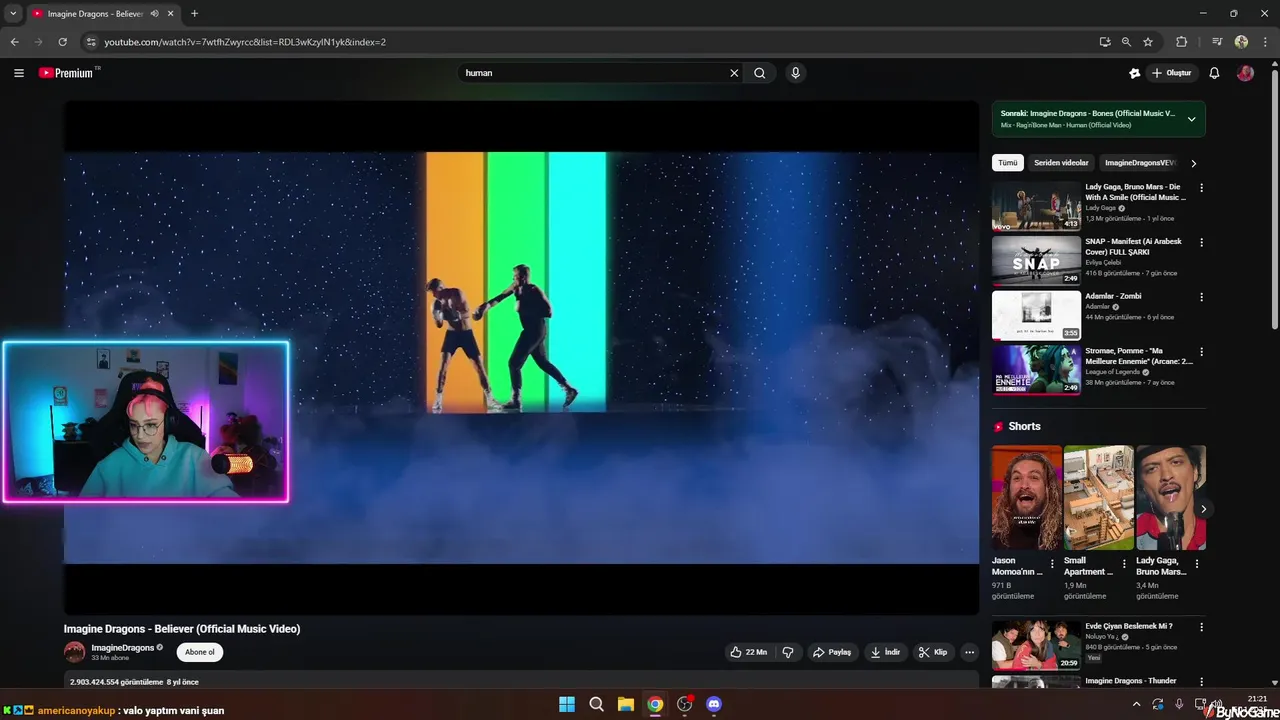Open the sparkle AI icon beside Oluştur
1280x720 pixels.
tap(1134, 73)
